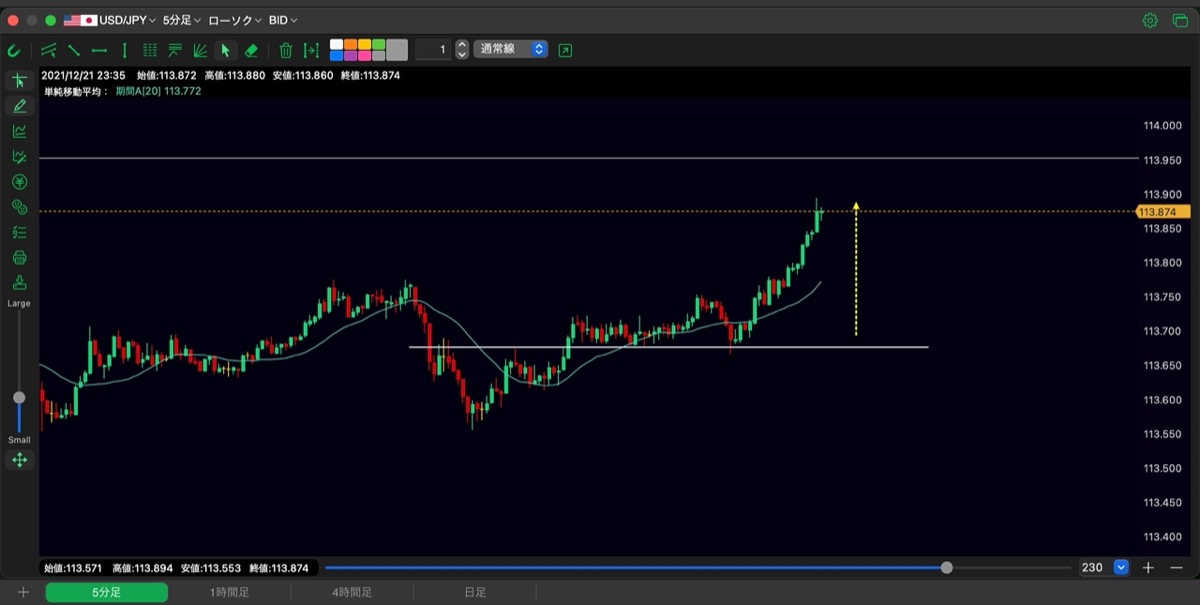Viewport: 1200px width, 605px height.
Task: Select the vertical line drawing tool
Action: 125,50
